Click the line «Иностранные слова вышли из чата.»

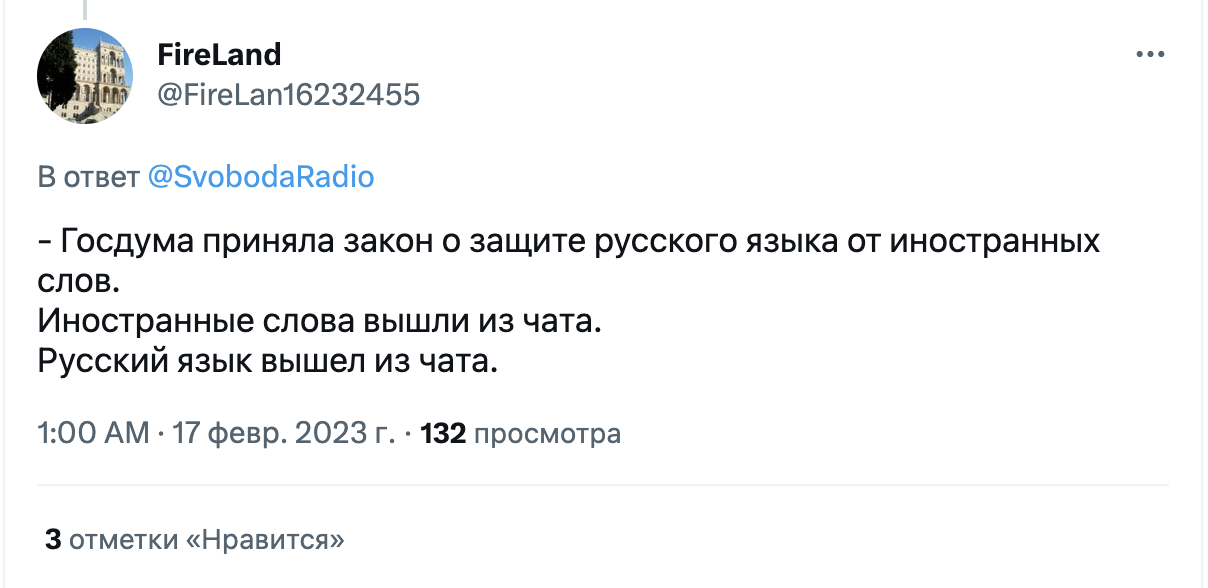[322, 322]
